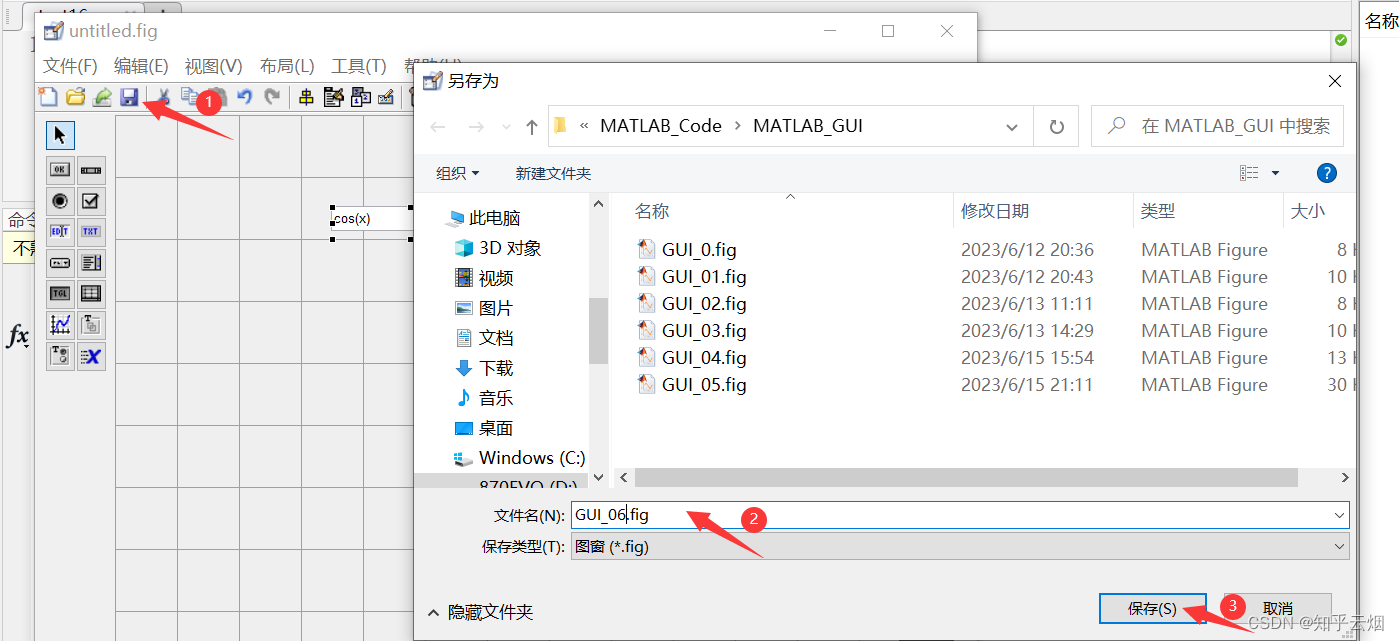
Task: Click the 保存(S) button
Action: pyautogui.click(x=1152, y=608)
